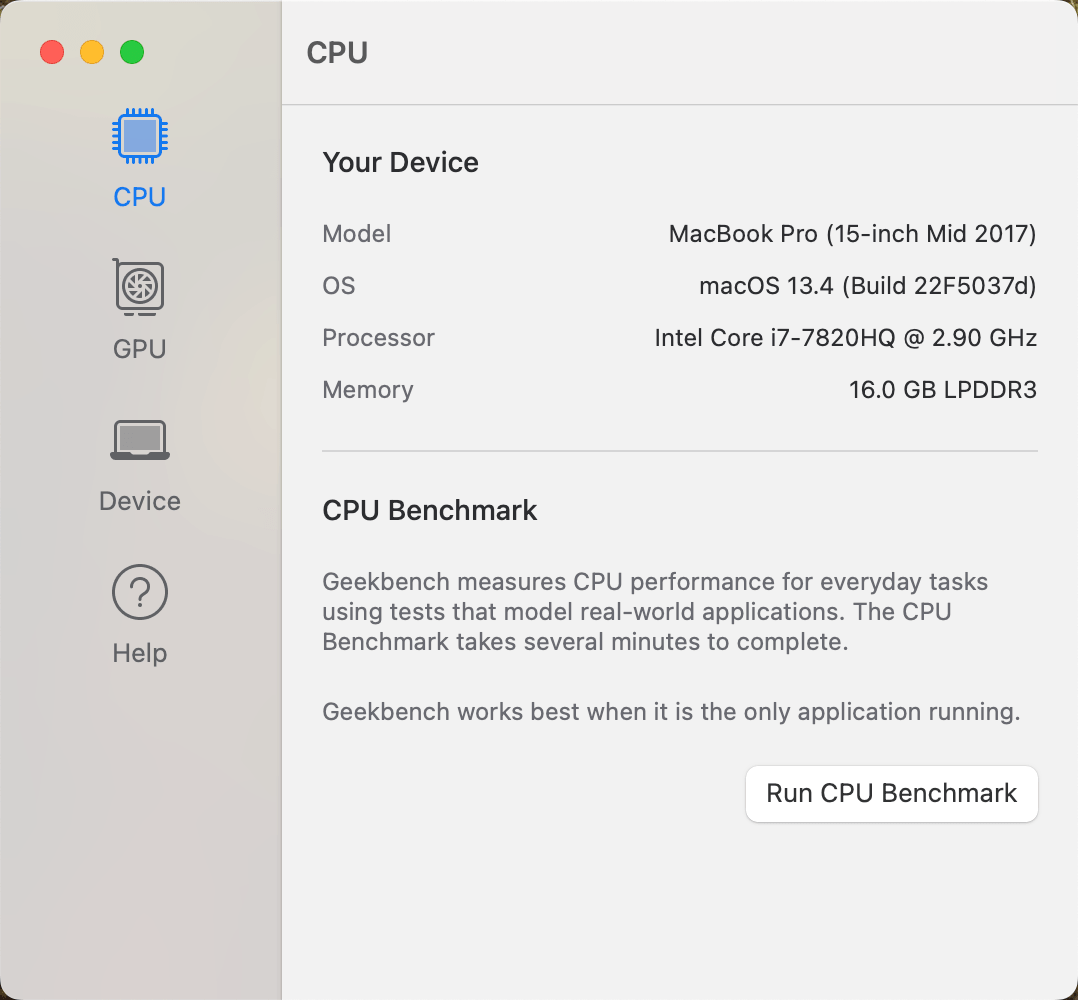The height and width of the screenshot is (1000, 1078).
Task: Select the blue CPU sidebar label
Action: click(140, 197)
